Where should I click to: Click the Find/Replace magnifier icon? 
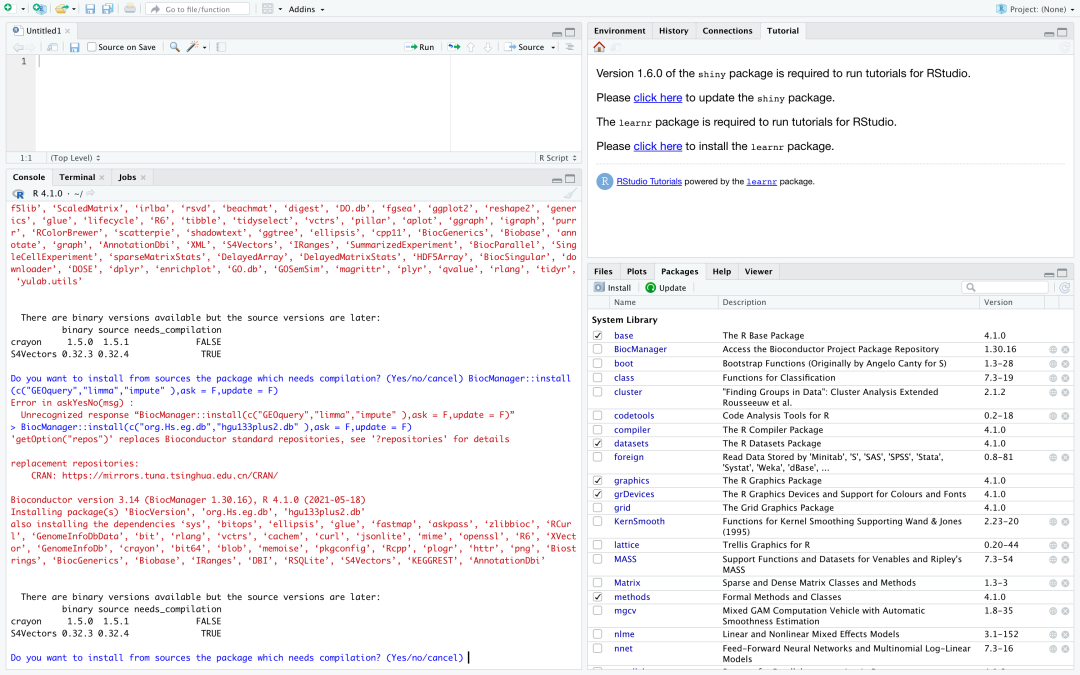(x=175, y=47)
